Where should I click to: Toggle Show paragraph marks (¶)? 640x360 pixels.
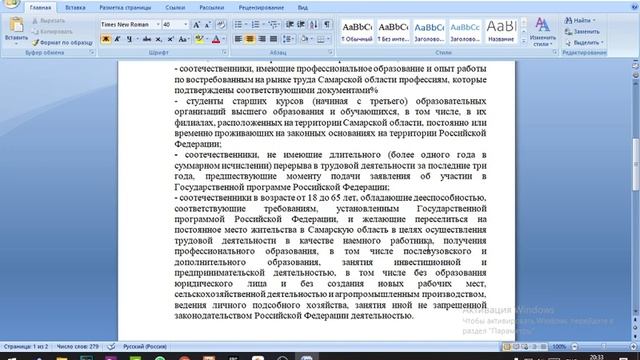coord(327,25)
